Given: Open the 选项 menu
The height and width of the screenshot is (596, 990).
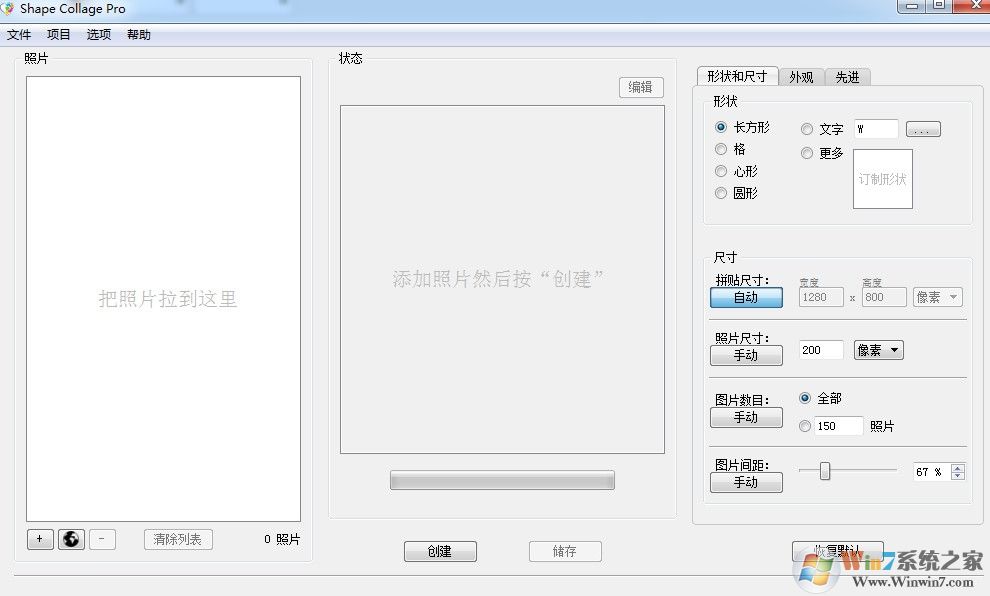Looking at the screenshot, I should click(x=98, y=35).
